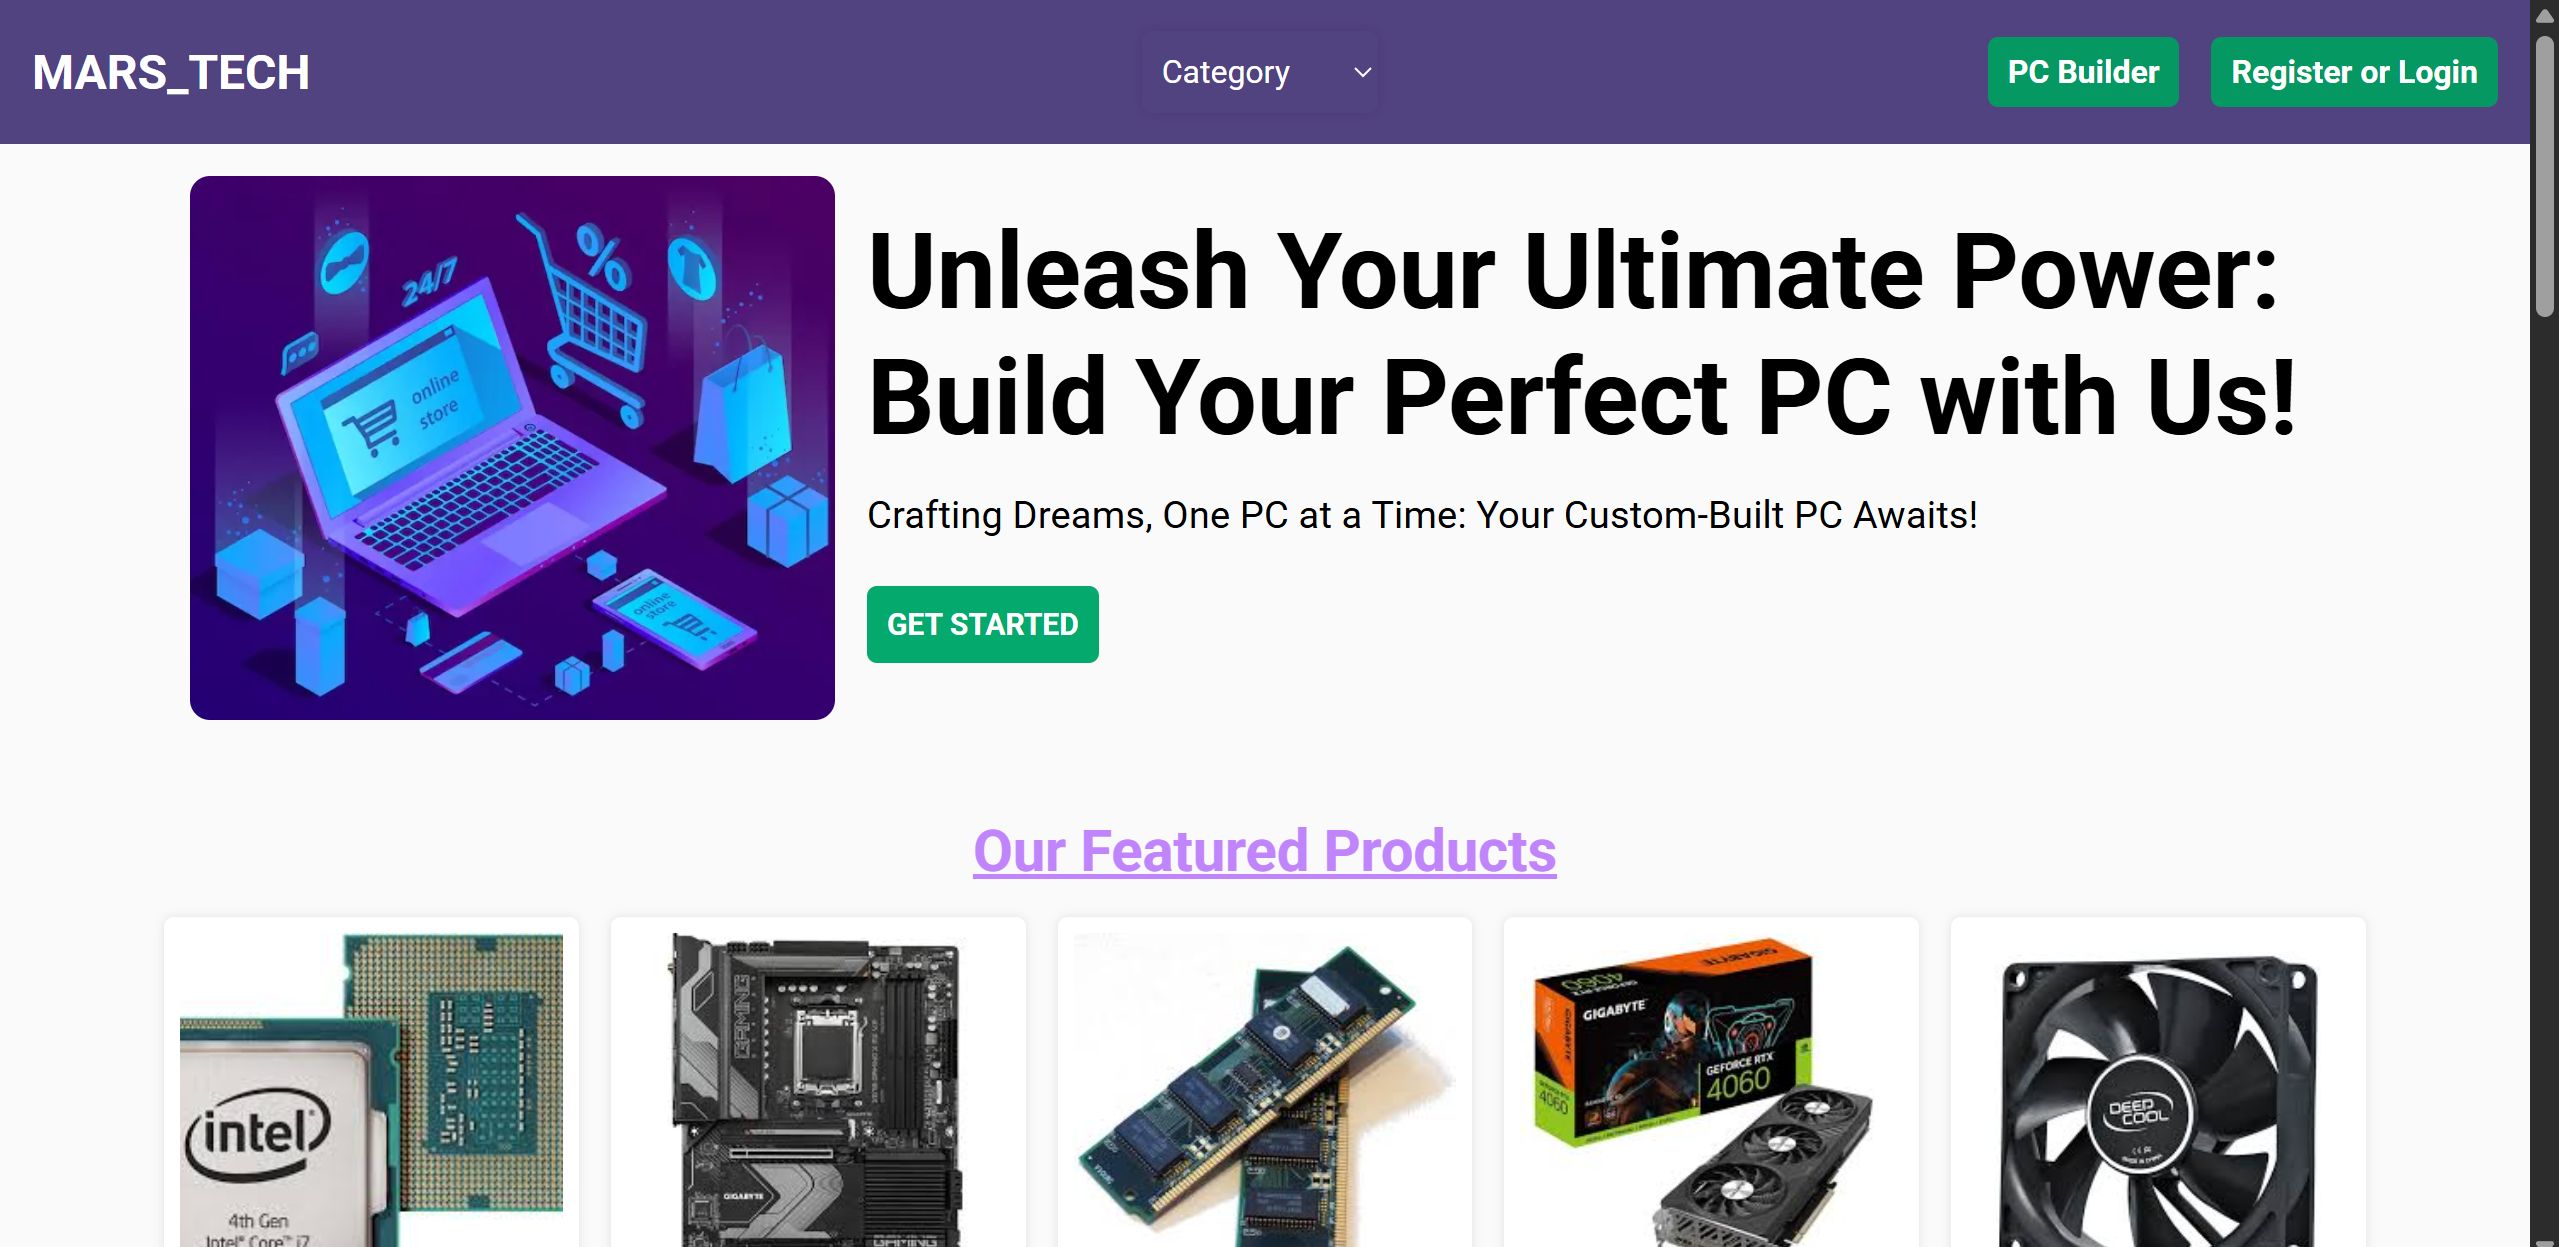Click the vertical scrollbar thumb
The image size is (2559, 1247).
click(2545, 175)
